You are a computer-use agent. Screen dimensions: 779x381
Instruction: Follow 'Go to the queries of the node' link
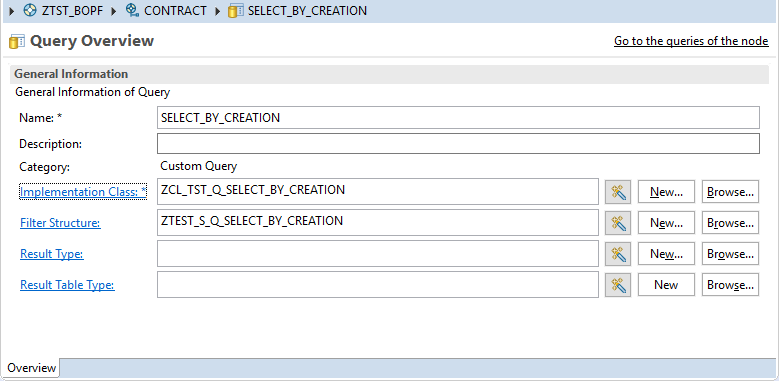pyautogui.click(x=691, y=41)
